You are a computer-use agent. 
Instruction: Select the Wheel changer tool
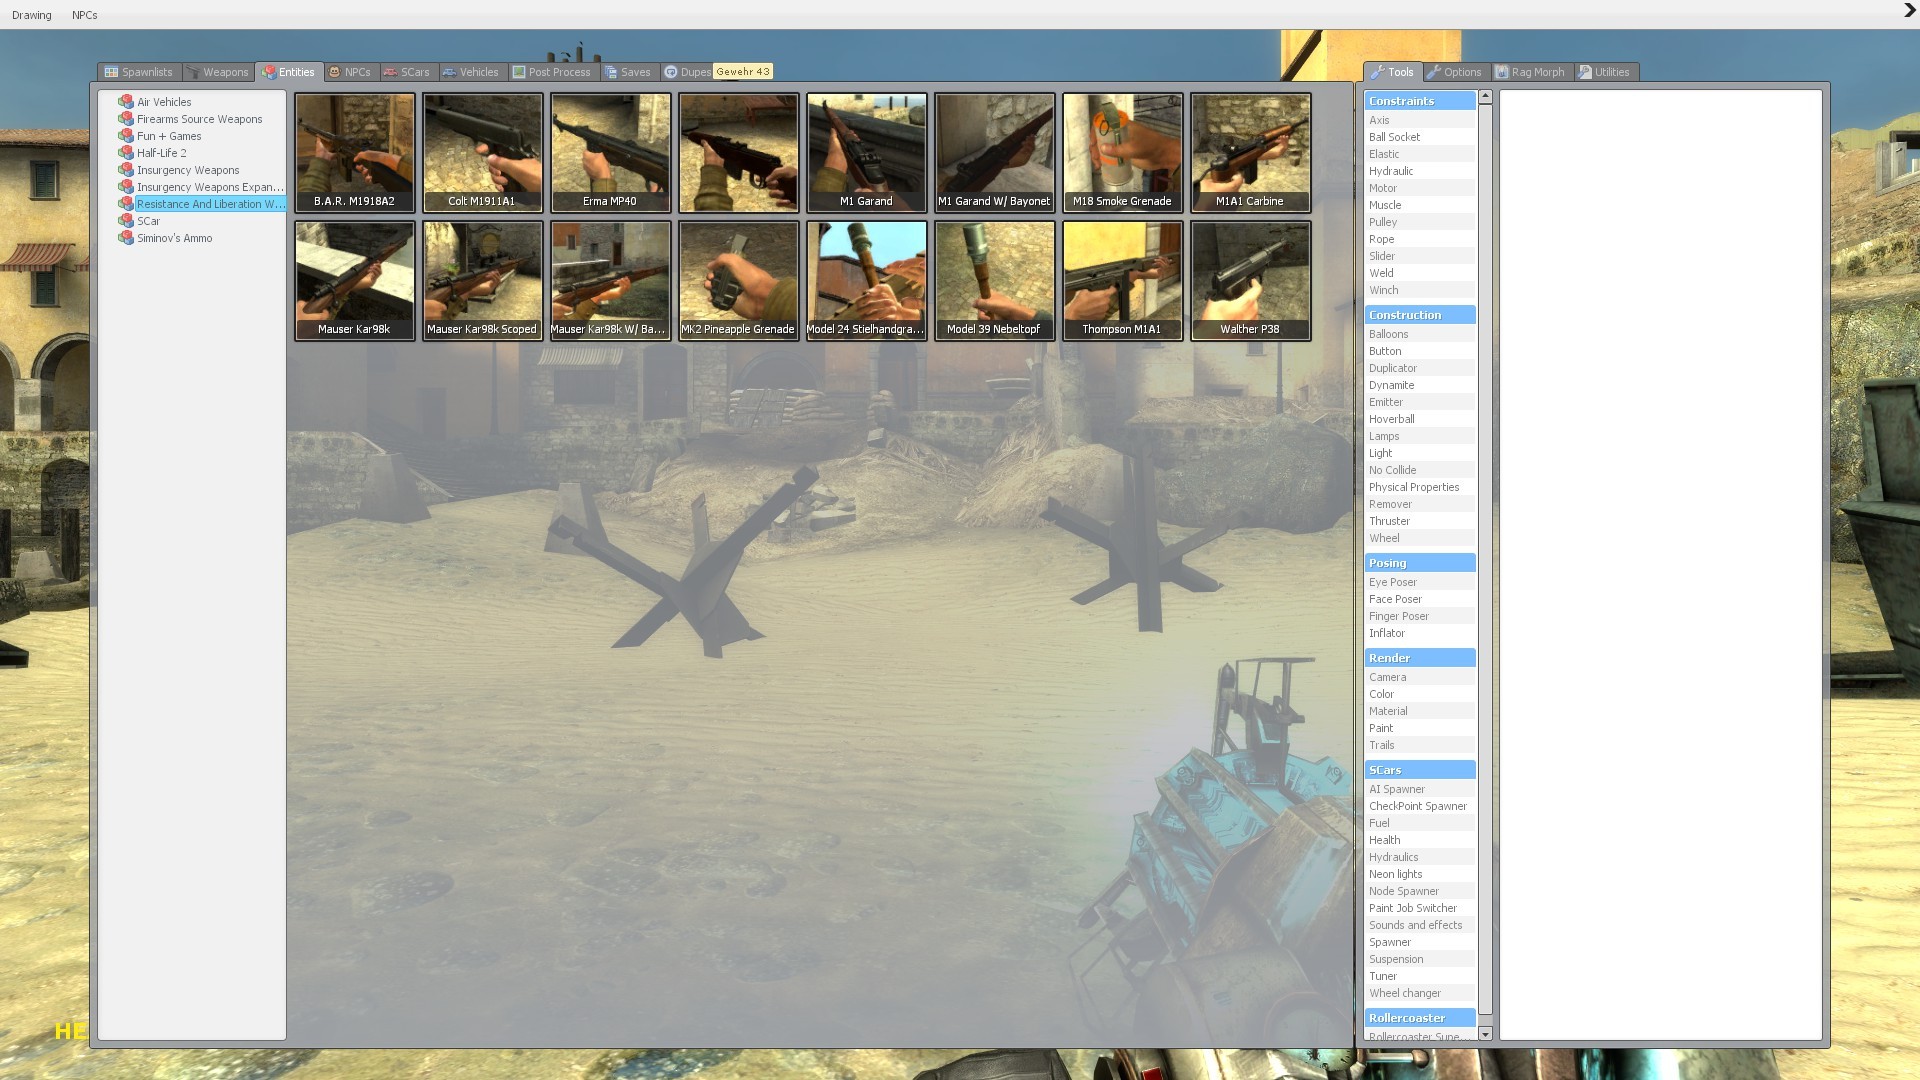tap(1420, 993)
